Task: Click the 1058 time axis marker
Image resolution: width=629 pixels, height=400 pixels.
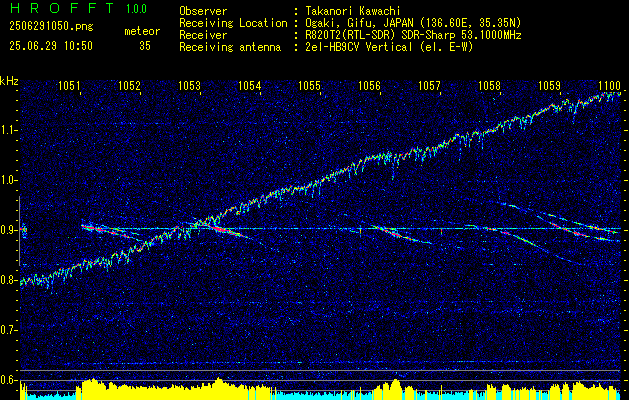Action: (490, 86)
